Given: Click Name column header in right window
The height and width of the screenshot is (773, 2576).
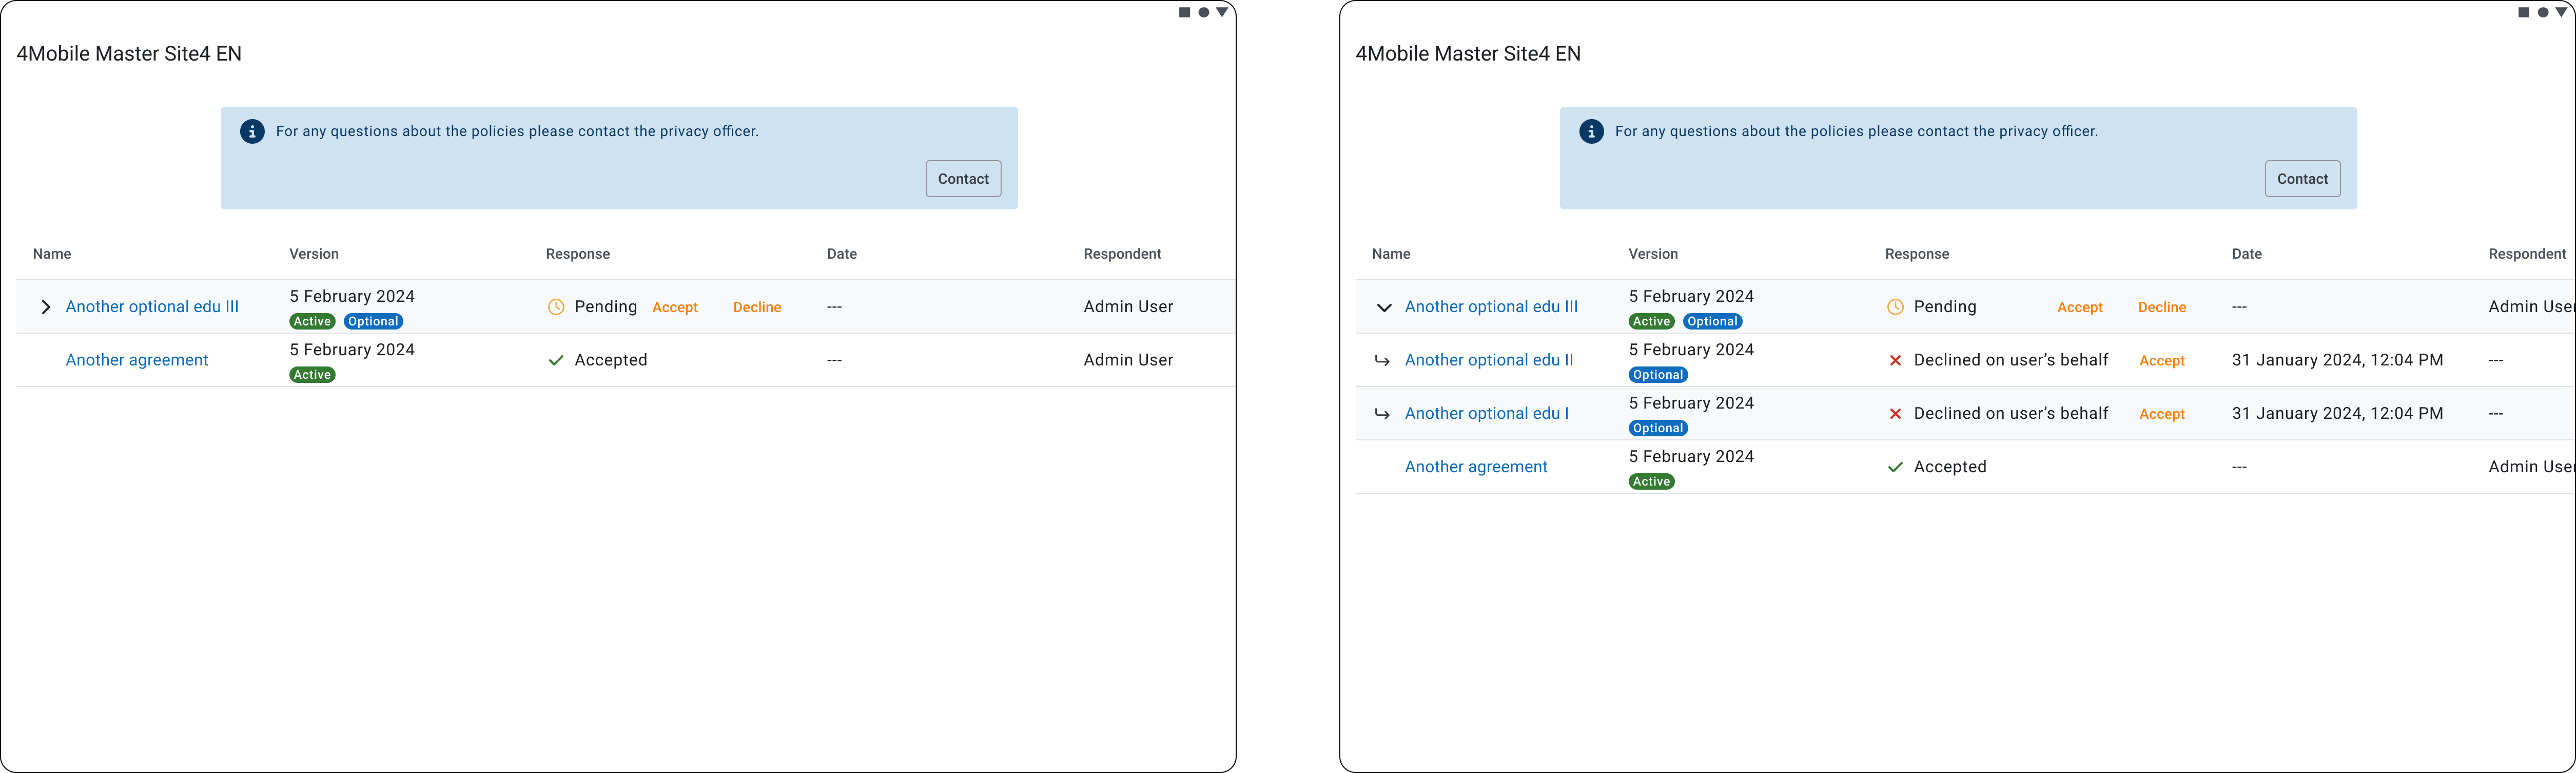Looking at the screenshot, I should [x=1391, y=254].
